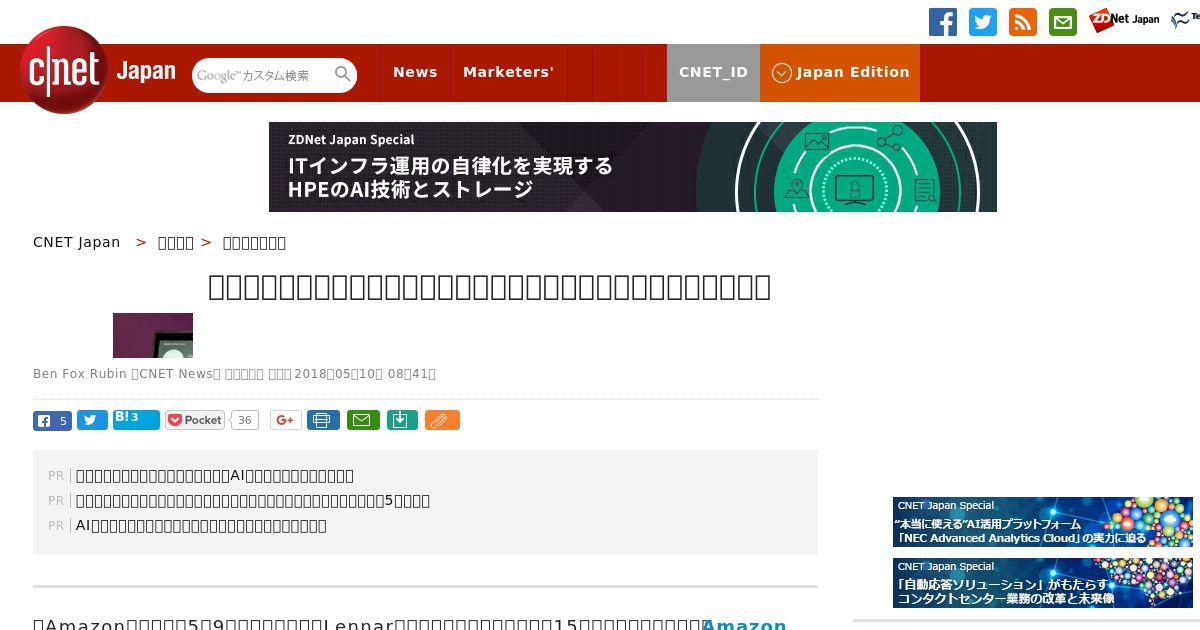Open the CNET_ID tab
This screenshot has width=1200, height=630.
pos(713,72)
